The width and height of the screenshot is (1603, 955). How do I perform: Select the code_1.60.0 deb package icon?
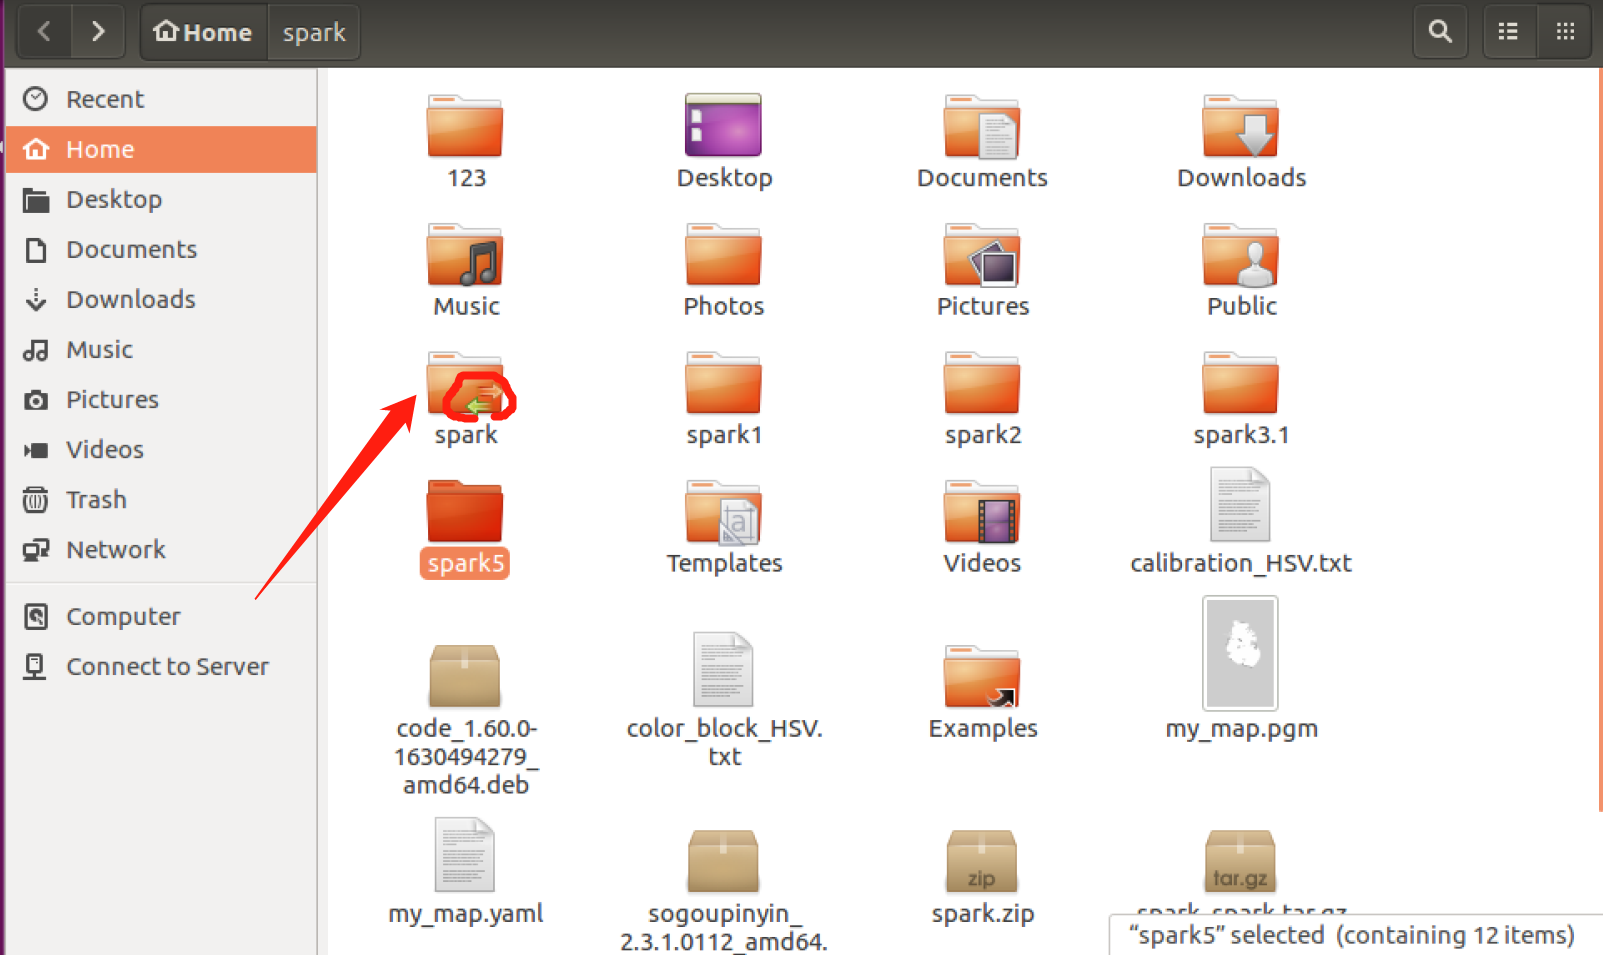465,677
